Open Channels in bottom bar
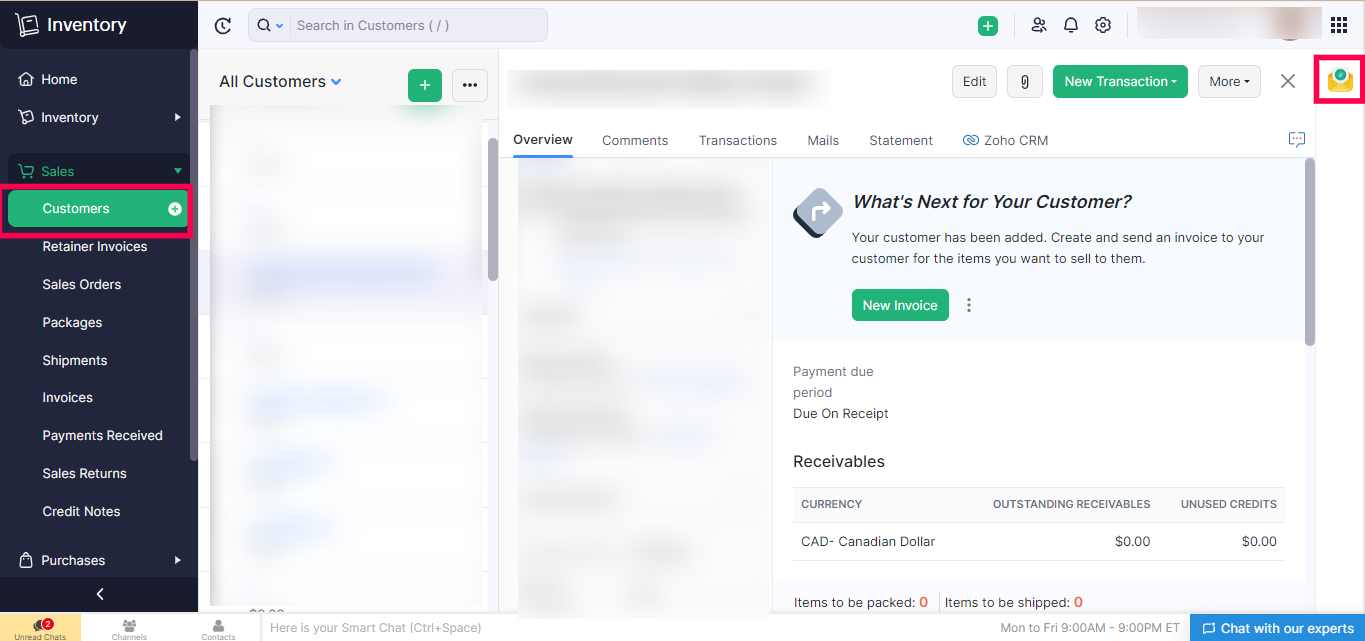The image size is (1365, 641). pyautogui.click(x=129, y=628)
